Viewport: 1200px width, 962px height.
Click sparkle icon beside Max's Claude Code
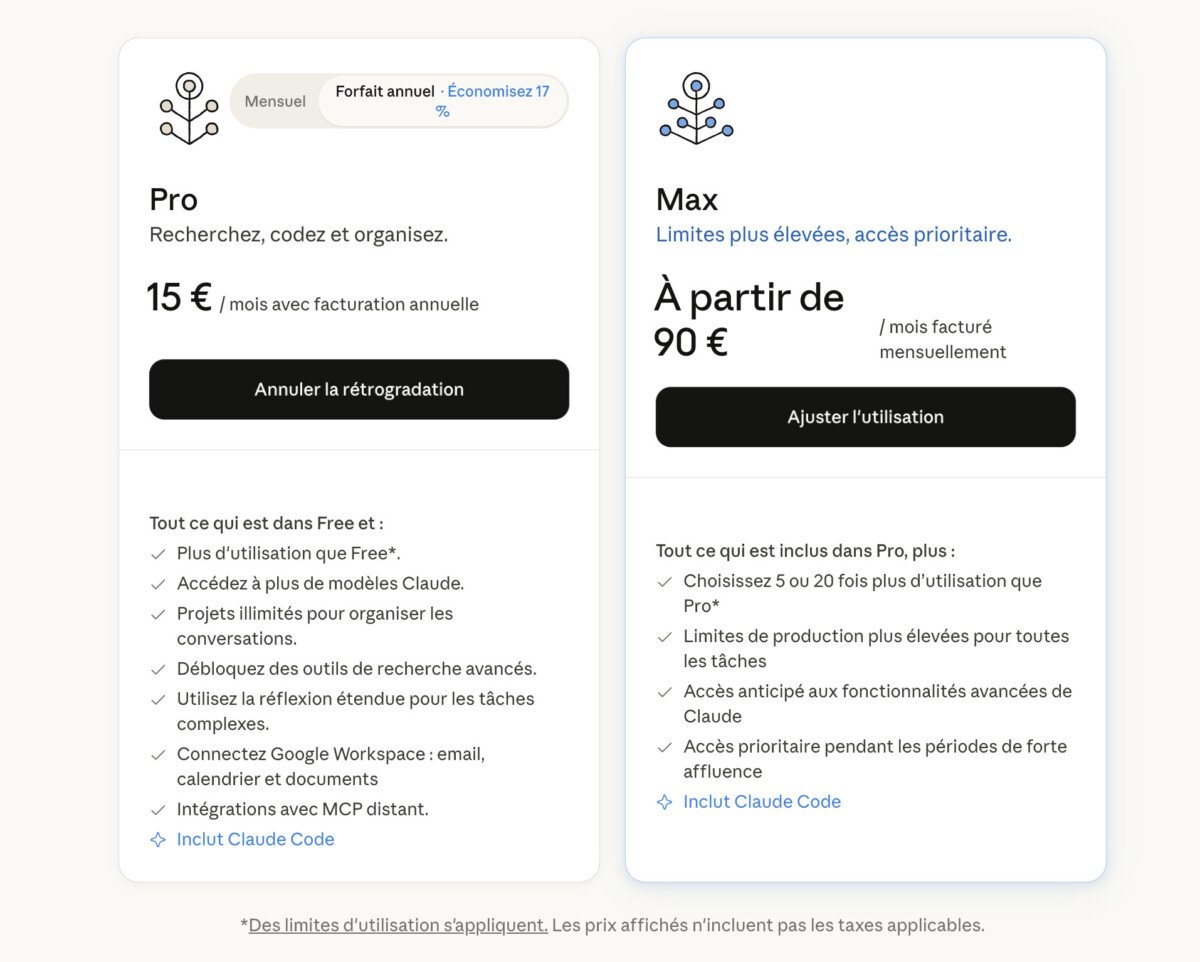[664, 802]
